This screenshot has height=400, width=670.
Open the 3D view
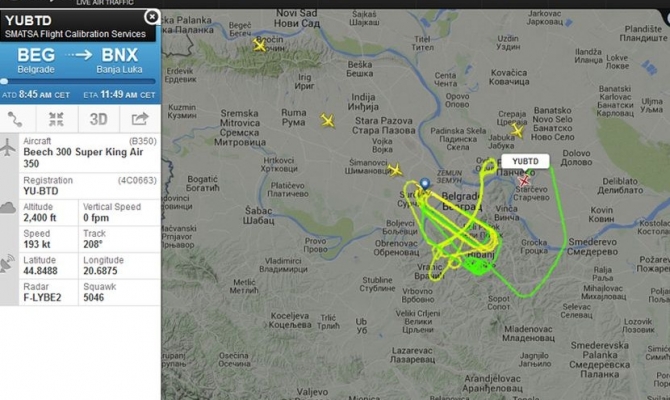point(98,119)
